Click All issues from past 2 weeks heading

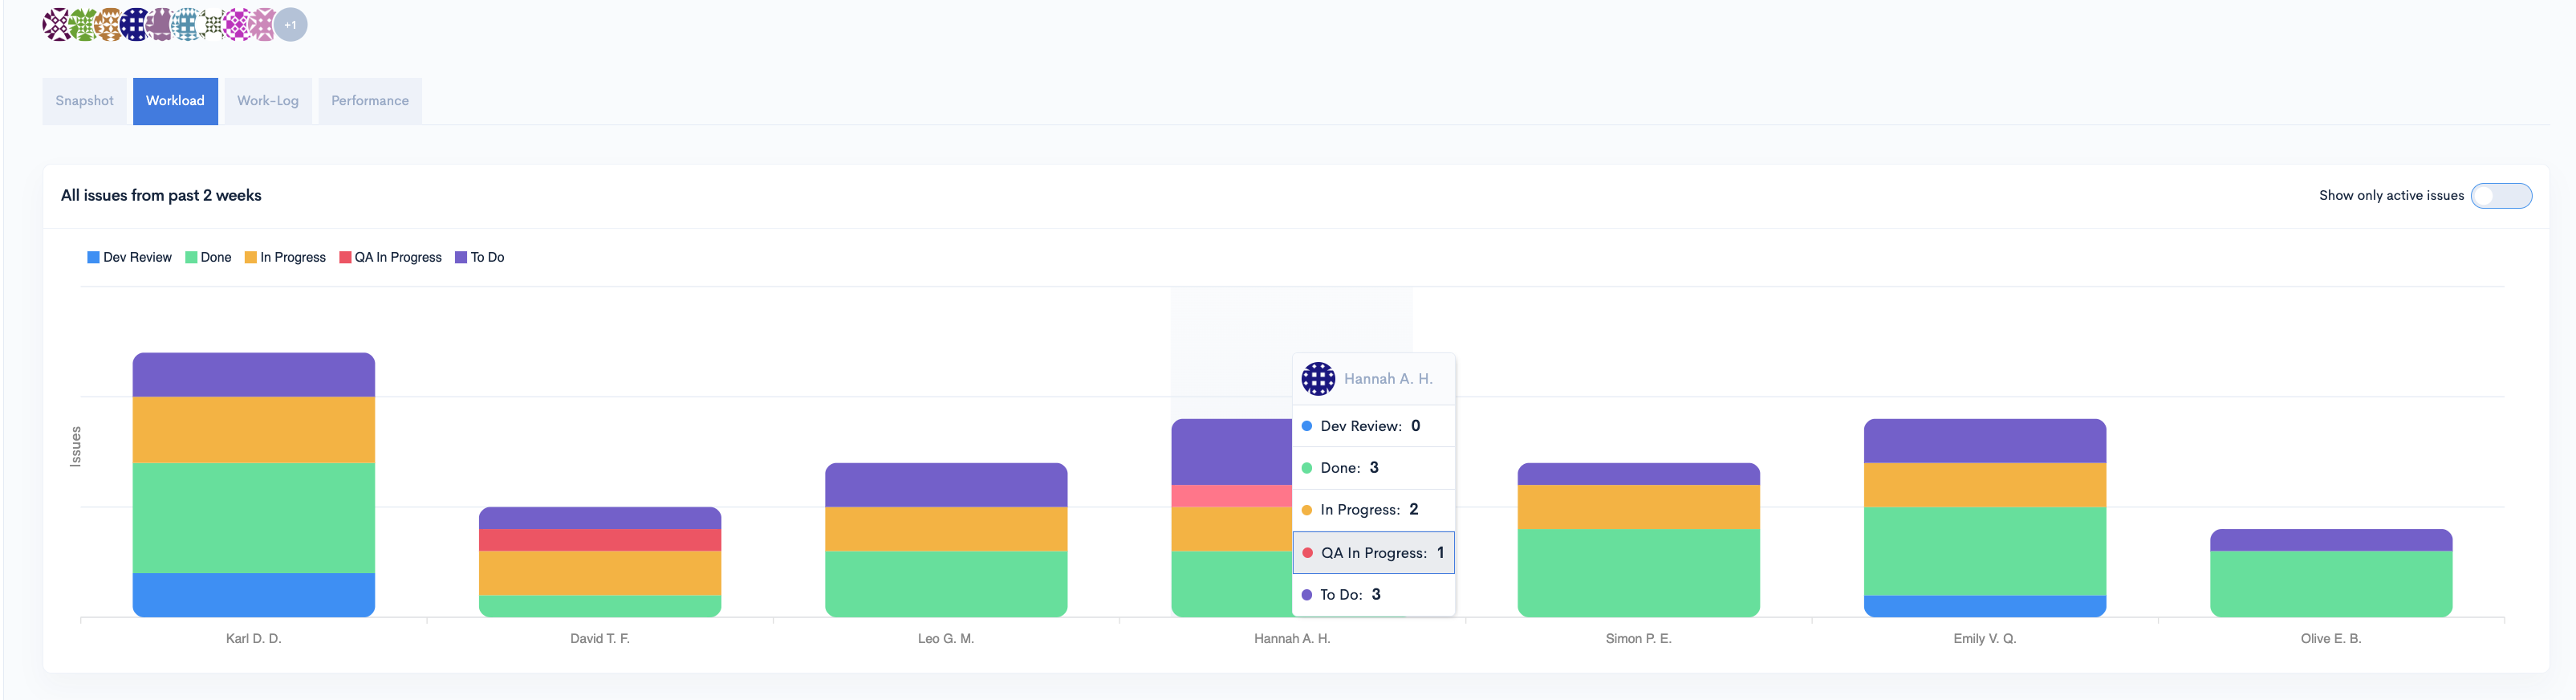(161, 195)
